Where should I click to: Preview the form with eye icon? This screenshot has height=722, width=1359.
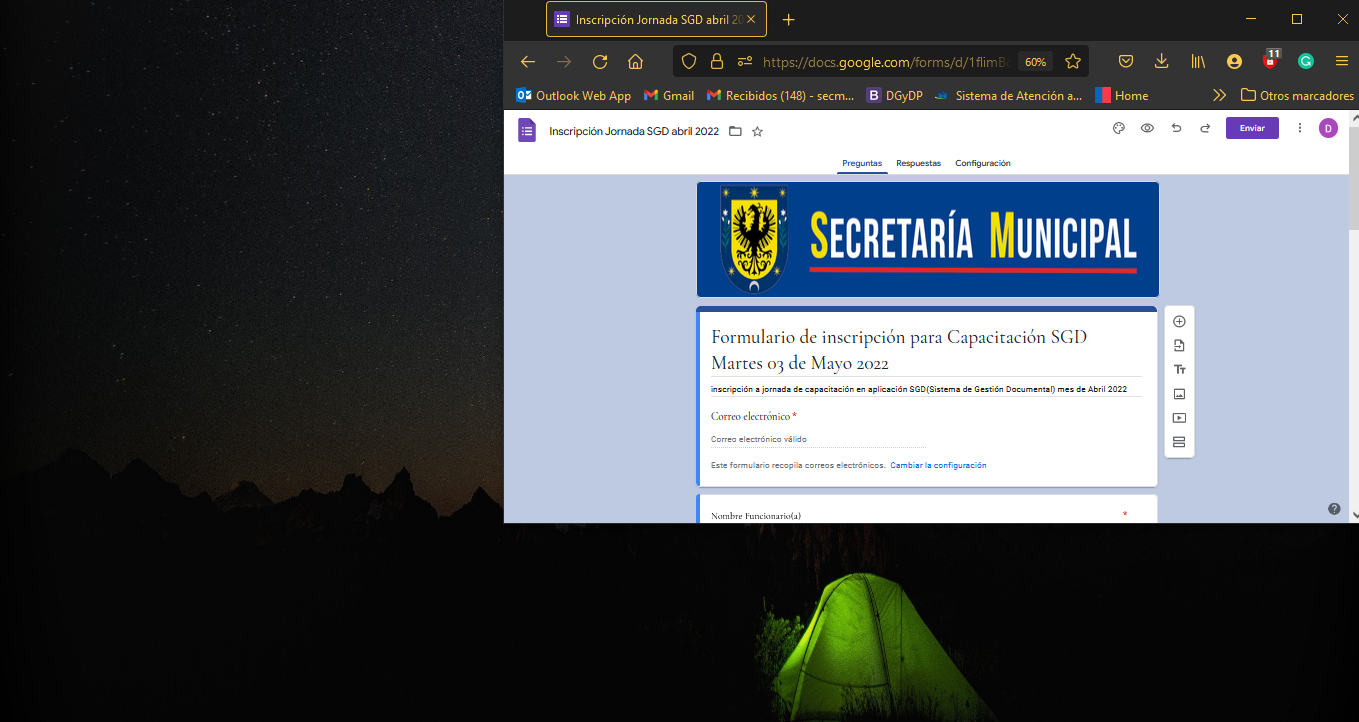(x=1148, y=129)
